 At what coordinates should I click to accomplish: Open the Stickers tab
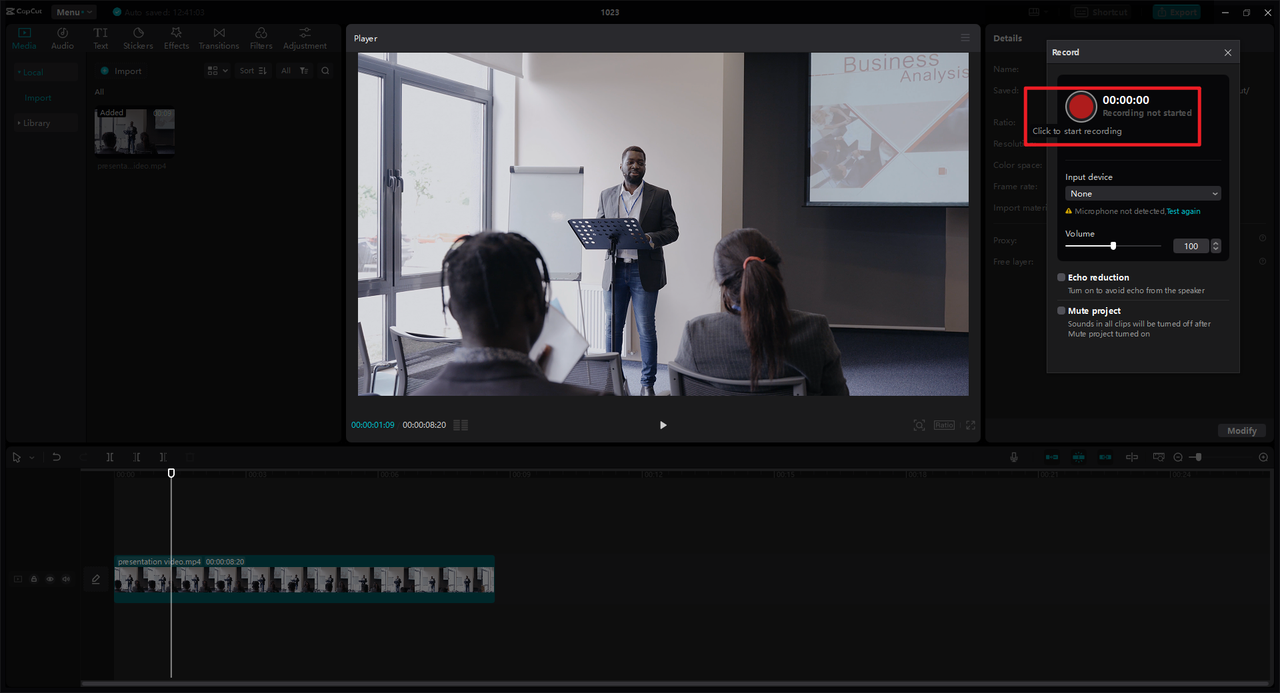tap(138, 39)
